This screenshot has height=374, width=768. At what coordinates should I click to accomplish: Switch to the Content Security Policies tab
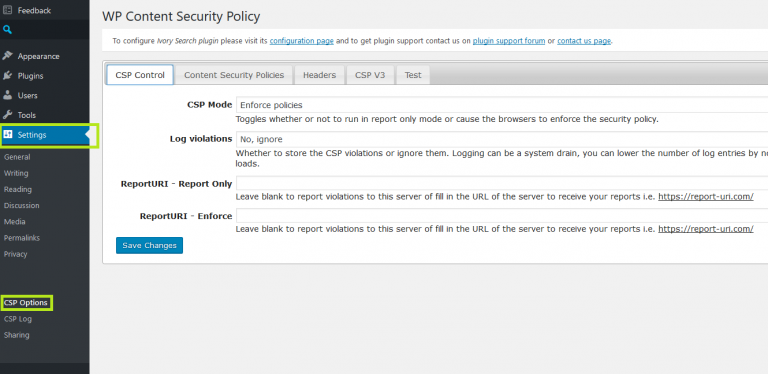[234, 75]
